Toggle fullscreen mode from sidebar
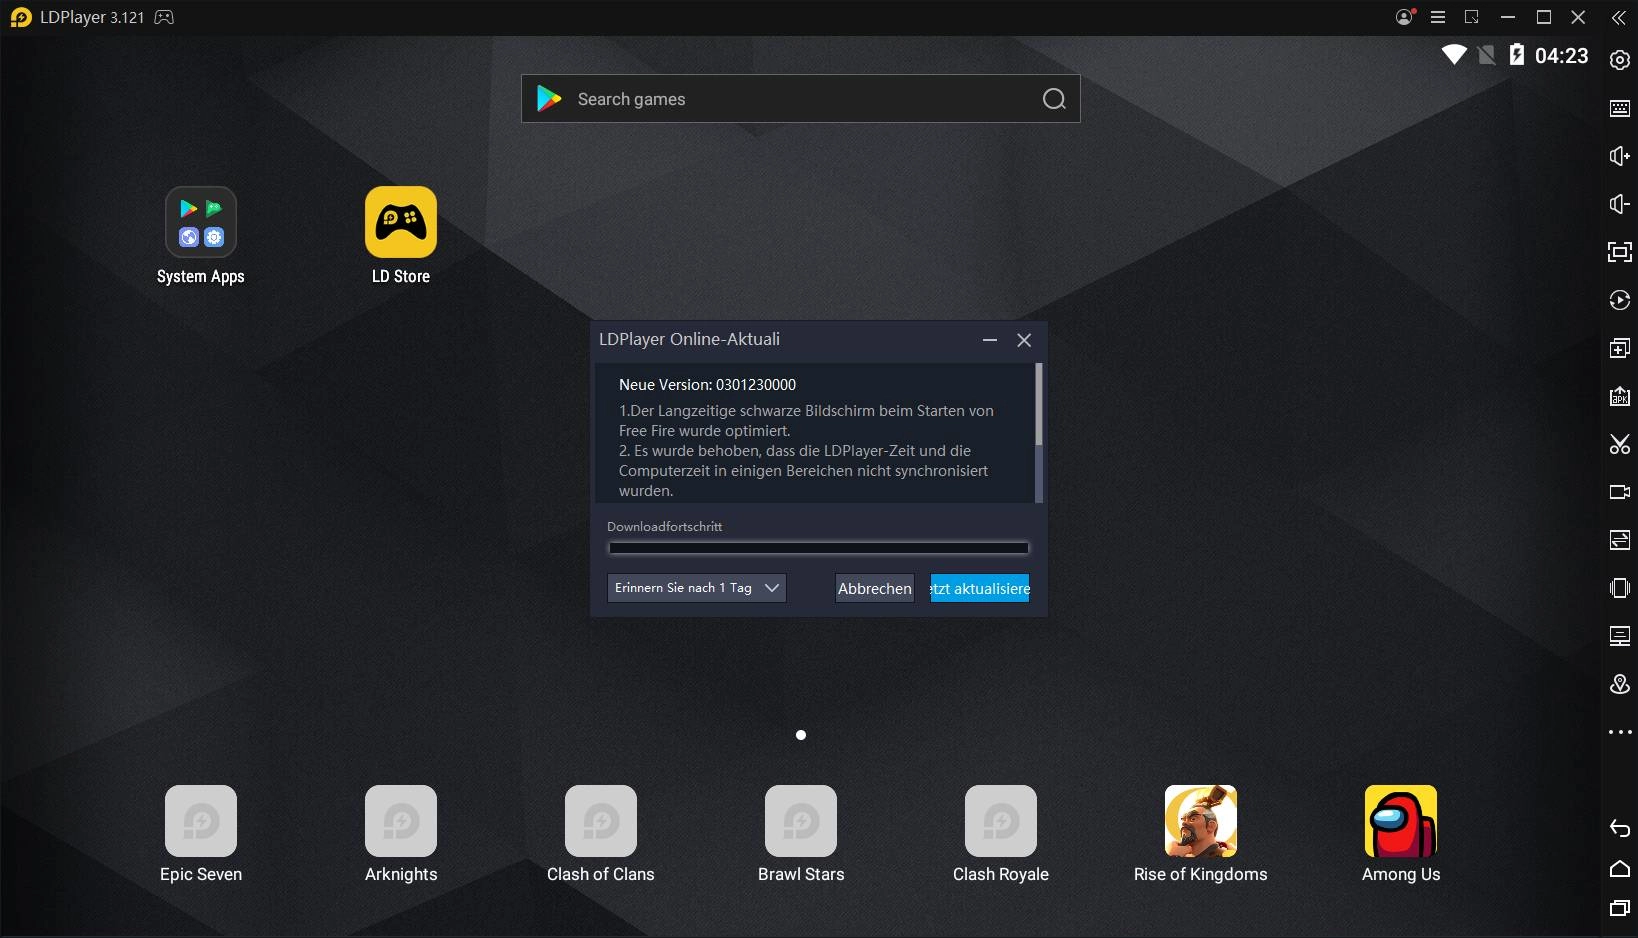The image size is (1638, 938). pos(1619,252)
